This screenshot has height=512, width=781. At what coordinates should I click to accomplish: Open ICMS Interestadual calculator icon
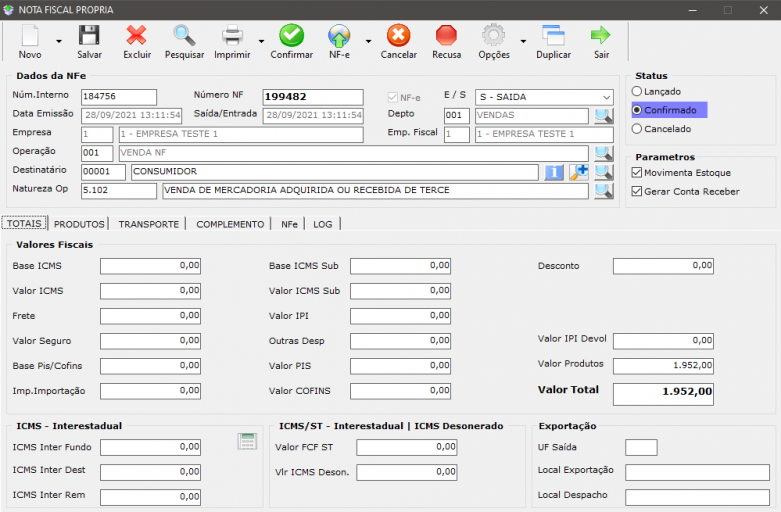point(247,441)
